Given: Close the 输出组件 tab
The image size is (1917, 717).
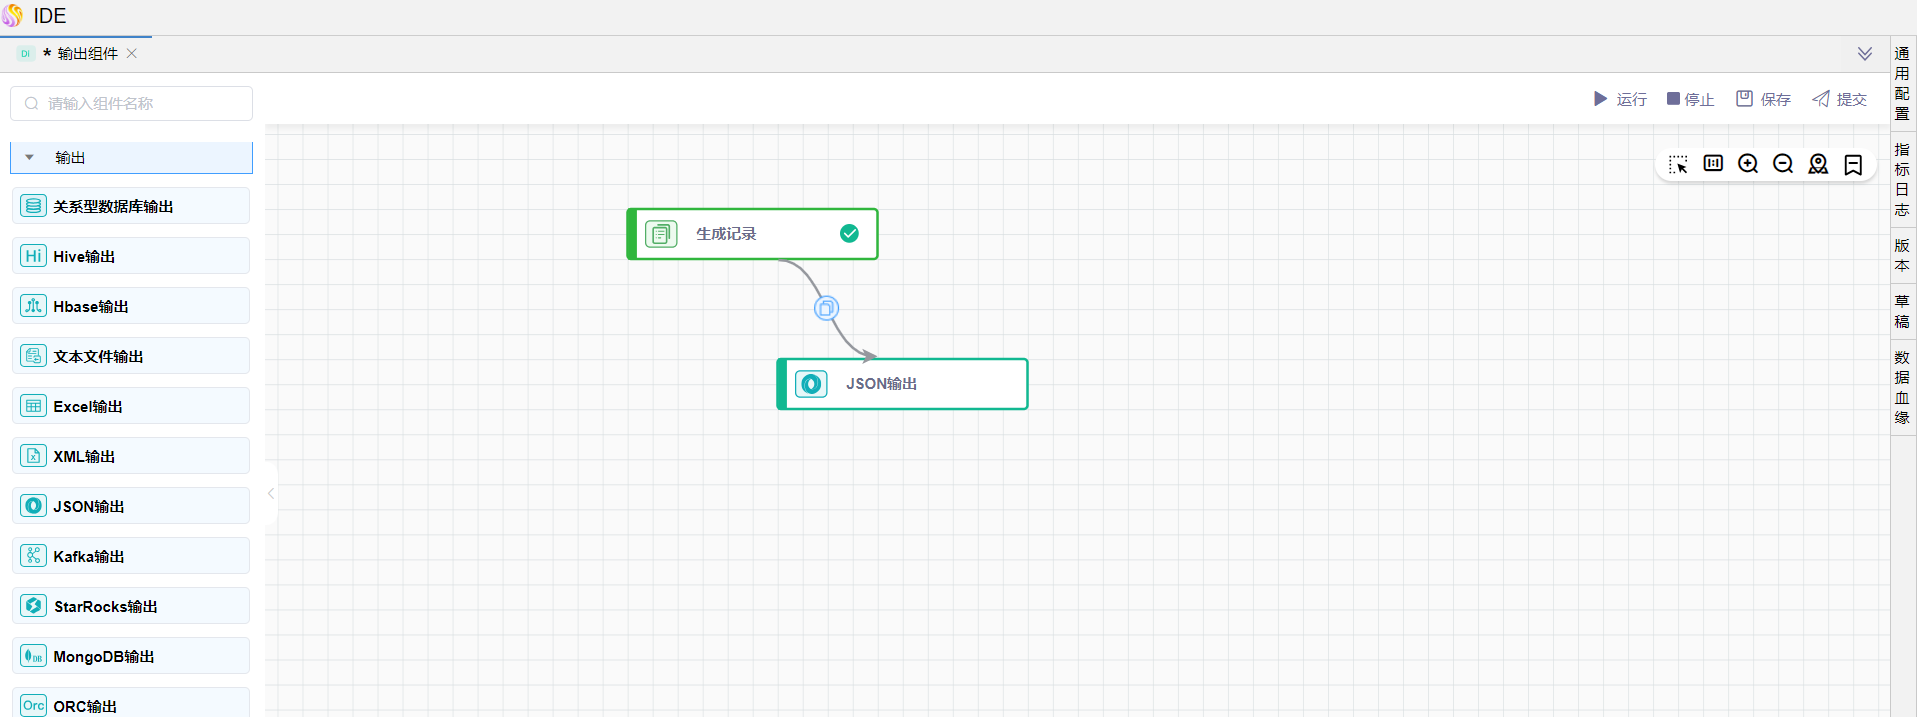Looking at the screenshot, I should point(132,54).
